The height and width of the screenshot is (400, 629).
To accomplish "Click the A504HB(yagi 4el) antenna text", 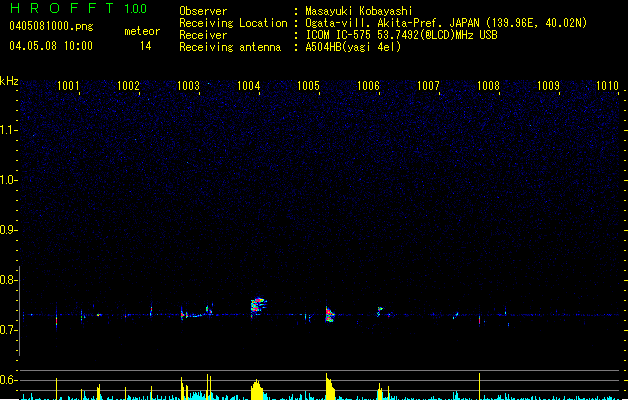I will pos(353,47).
